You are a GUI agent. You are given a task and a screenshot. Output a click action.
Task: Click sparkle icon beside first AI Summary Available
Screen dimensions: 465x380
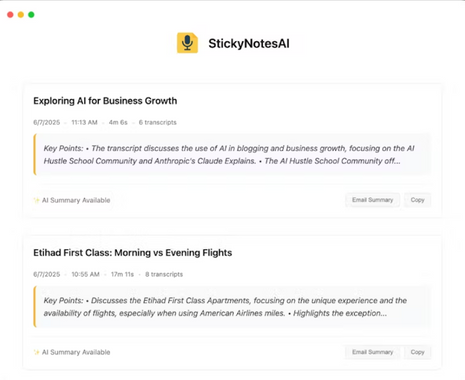click(36, 200)
